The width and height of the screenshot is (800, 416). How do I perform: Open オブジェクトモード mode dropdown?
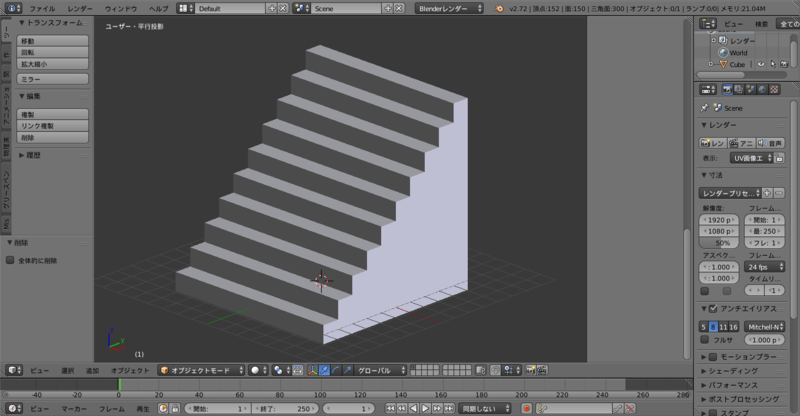[x=201, y=370]
